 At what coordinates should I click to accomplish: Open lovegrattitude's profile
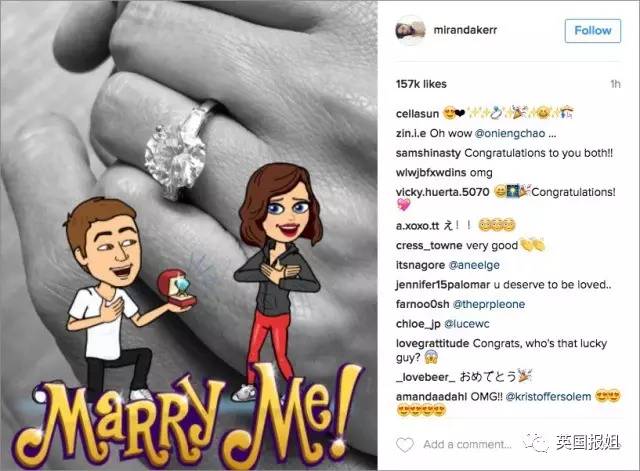[432, 343]
